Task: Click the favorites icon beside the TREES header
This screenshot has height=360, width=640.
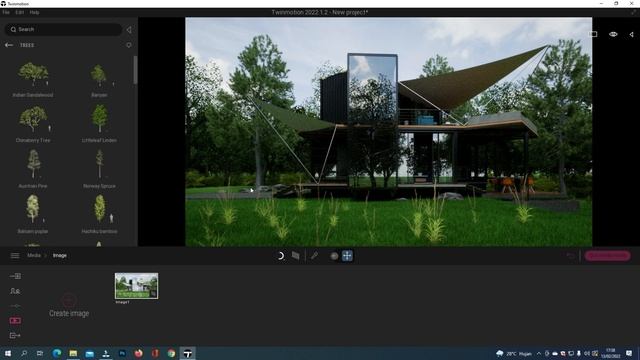Action: [129, 45]
